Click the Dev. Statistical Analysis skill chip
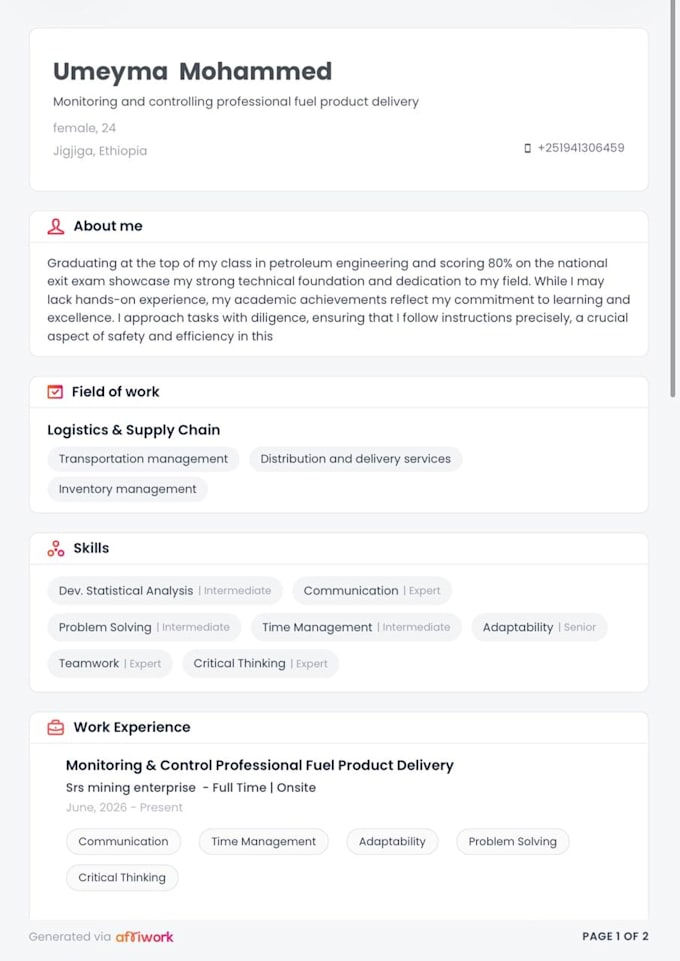680x961 pixels. [x=165, y=591]
